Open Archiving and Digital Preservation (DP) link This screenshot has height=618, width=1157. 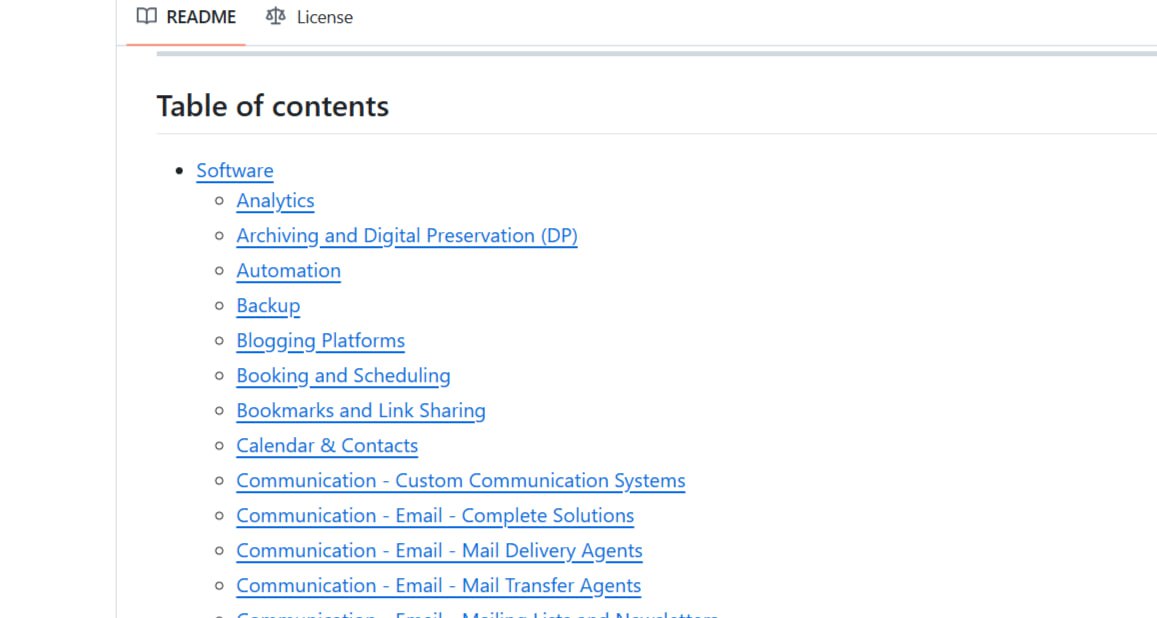406,236
